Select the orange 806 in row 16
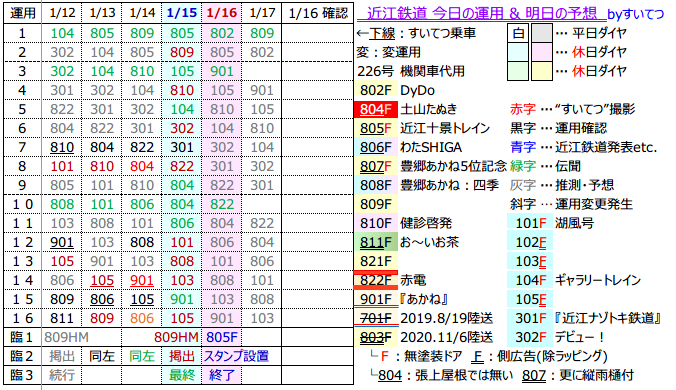The image size is (676, 390). point(142,318)
